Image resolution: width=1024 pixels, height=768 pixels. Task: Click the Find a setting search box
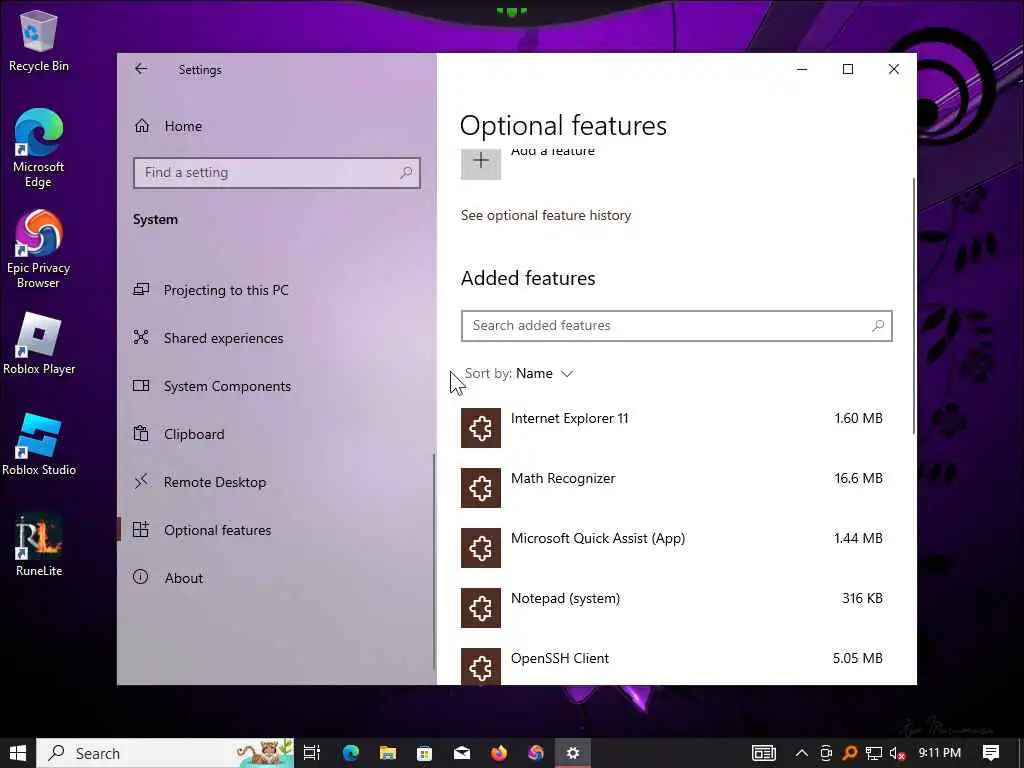[x=276, y=172]
